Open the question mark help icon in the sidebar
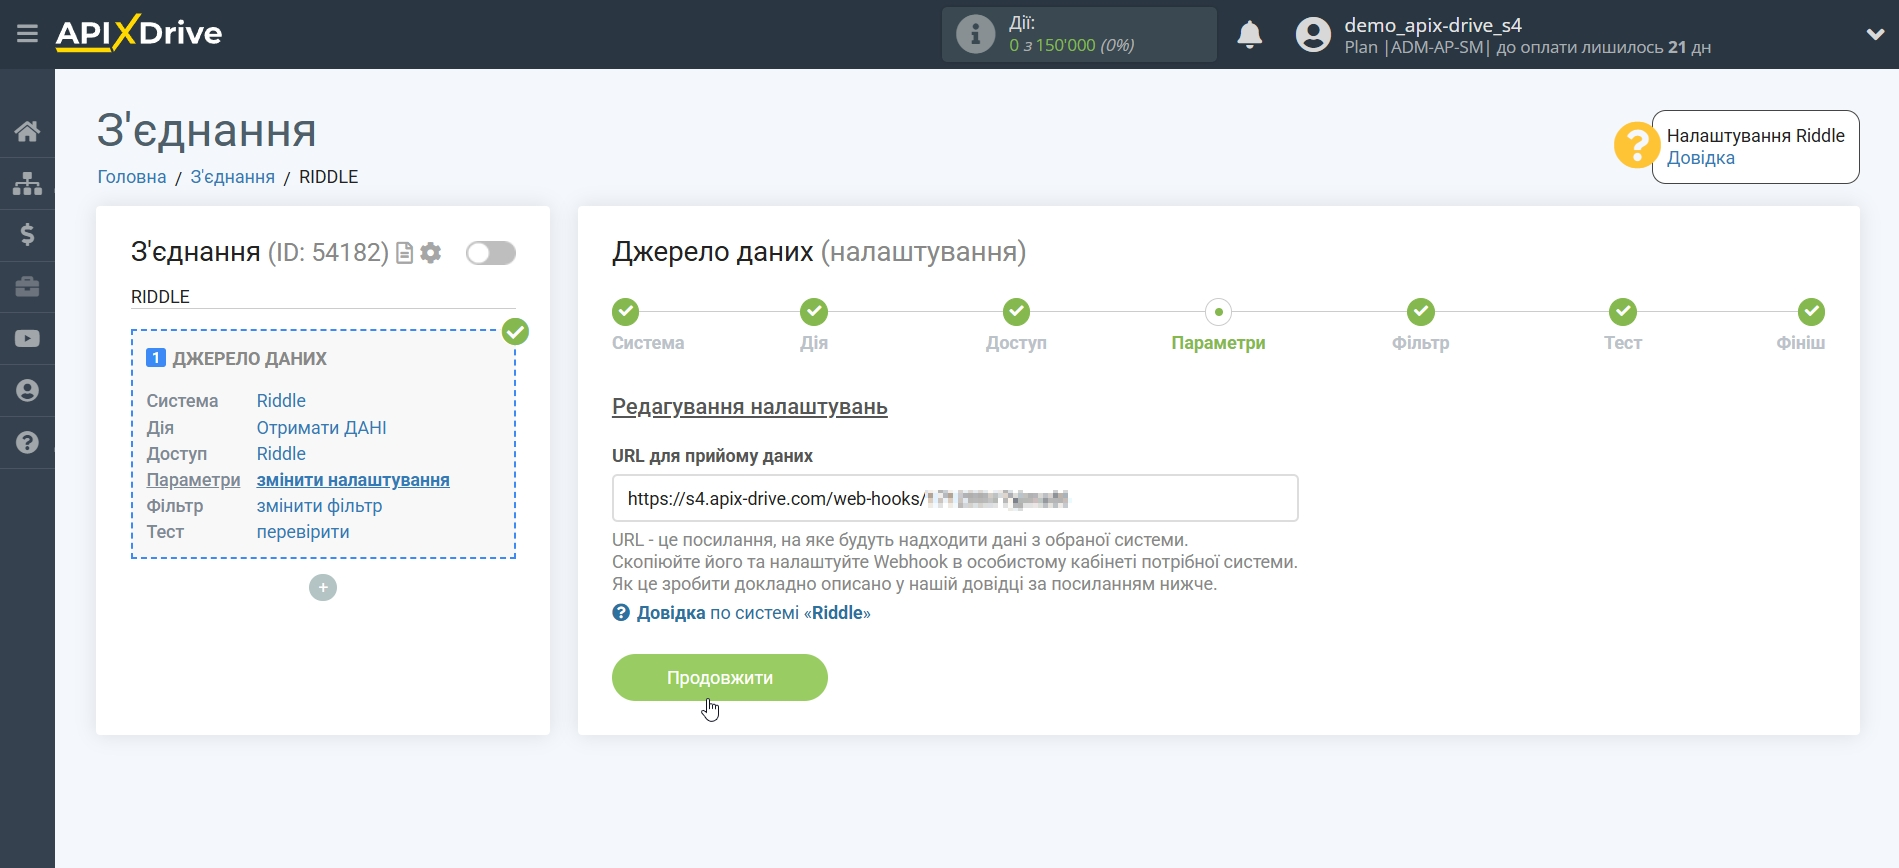1899x868 pixels. 27,443
